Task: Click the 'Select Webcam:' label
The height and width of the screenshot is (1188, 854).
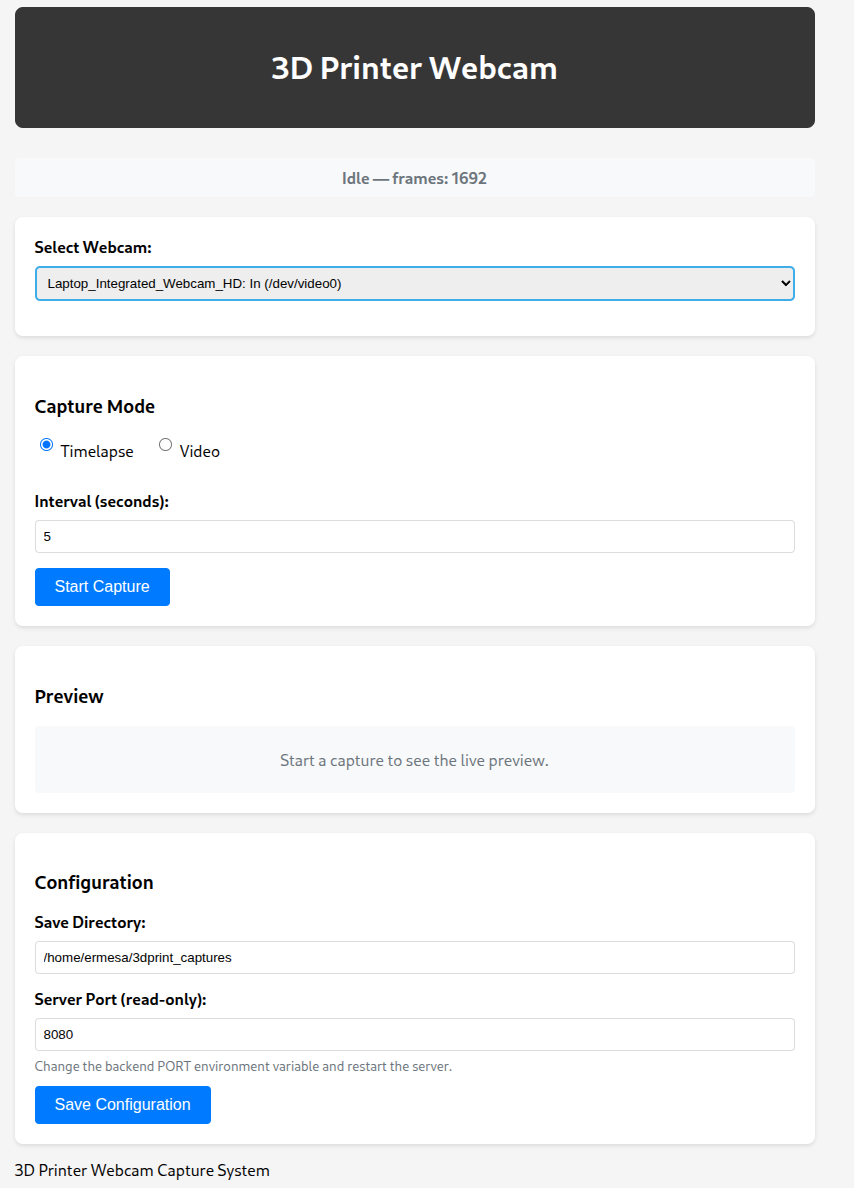Action: [x=93, y=248]
